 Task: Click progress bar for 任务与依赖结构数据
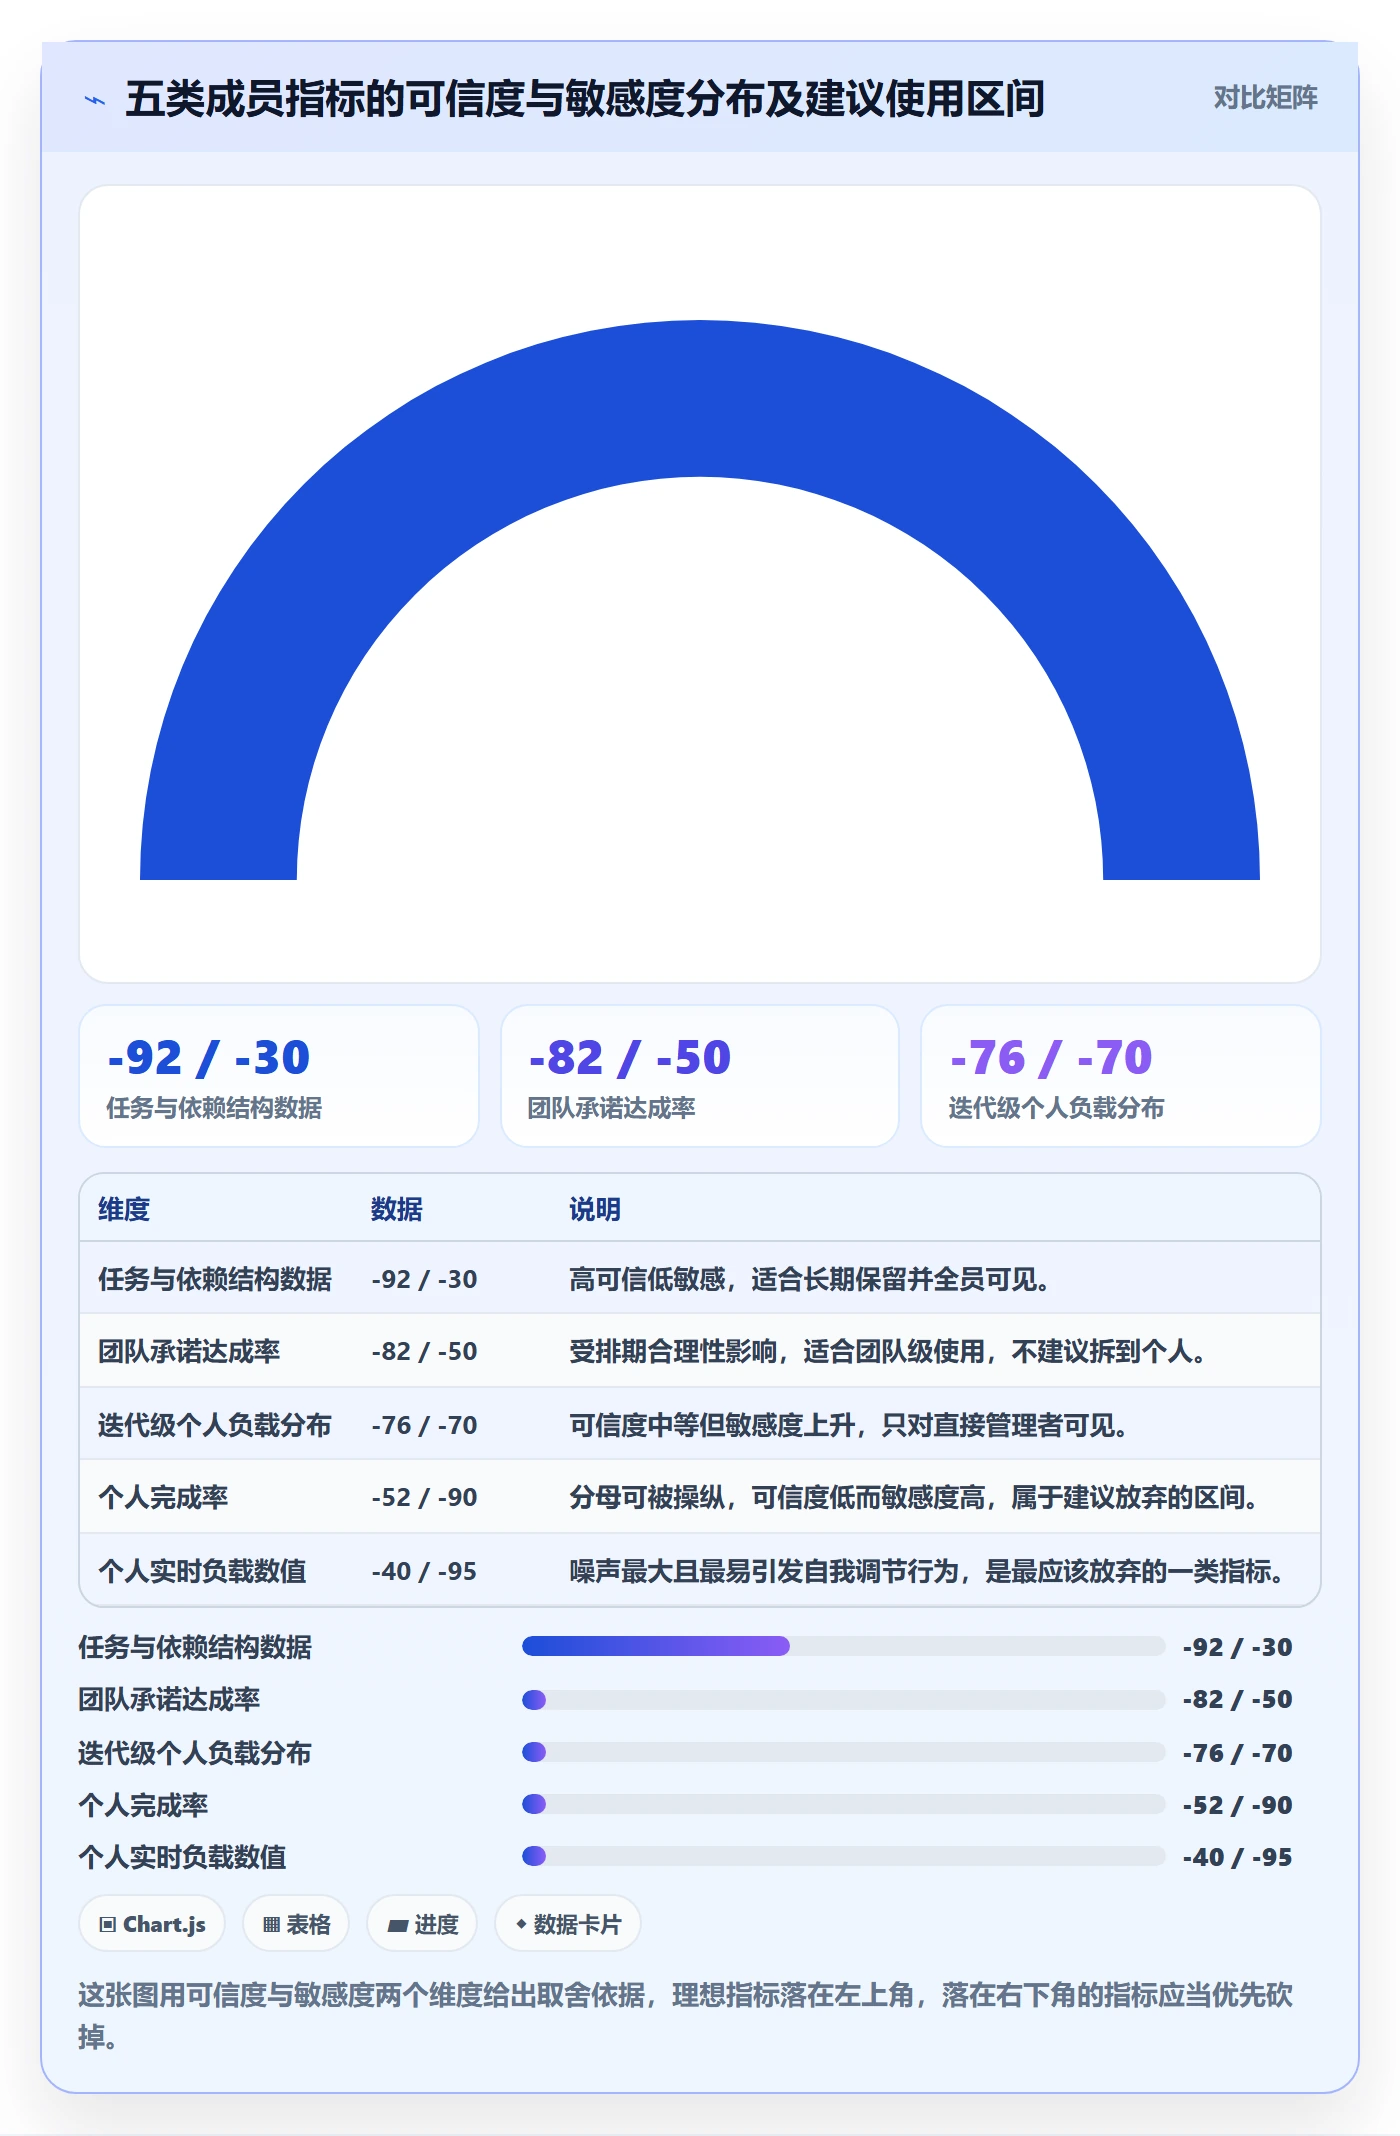pyautogui.click(x=844, y=1646)
